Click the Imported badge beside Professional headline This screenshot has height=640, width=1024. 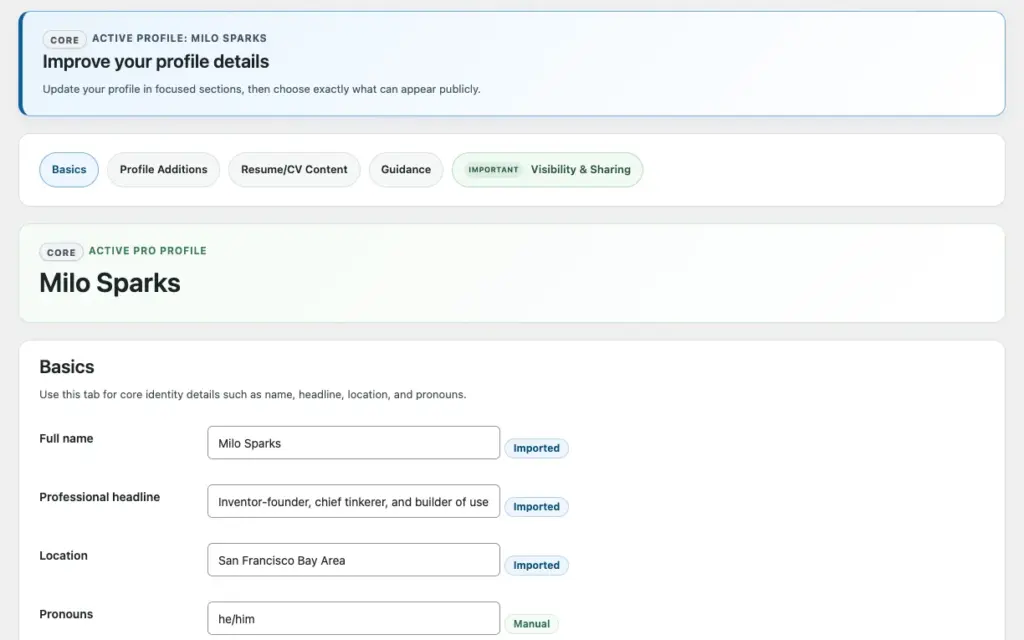[x=536, y=507]
